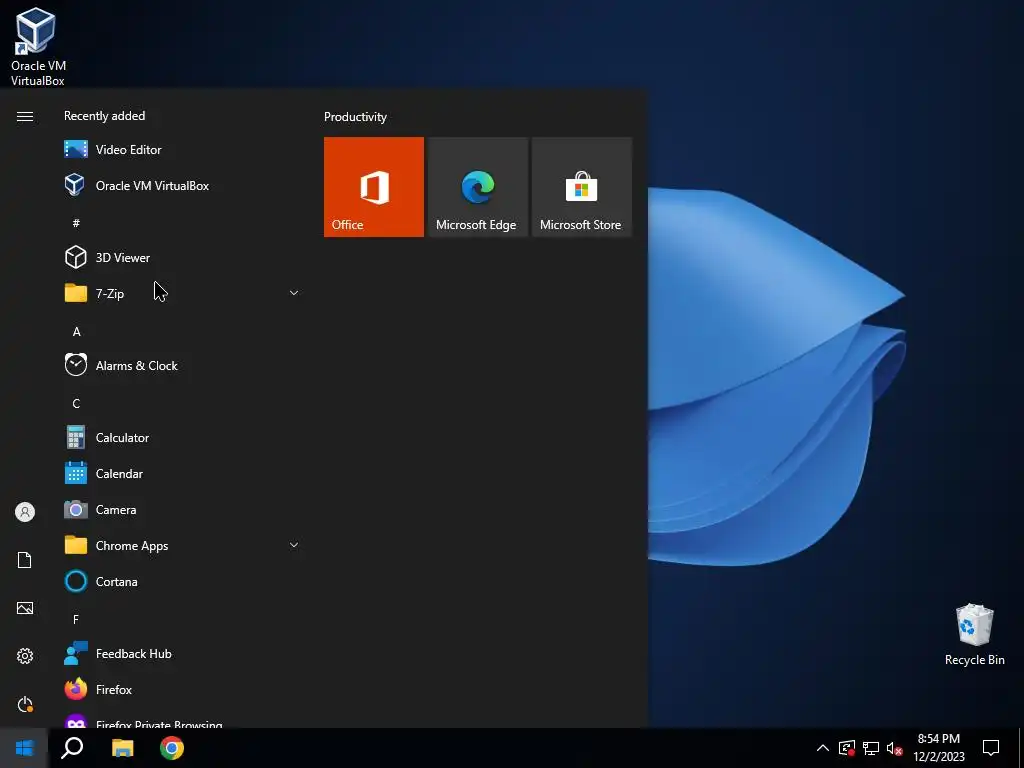1024x768 pixels.
Task: Open File Explorer from the taskbar
Action: tap(123, 748)
